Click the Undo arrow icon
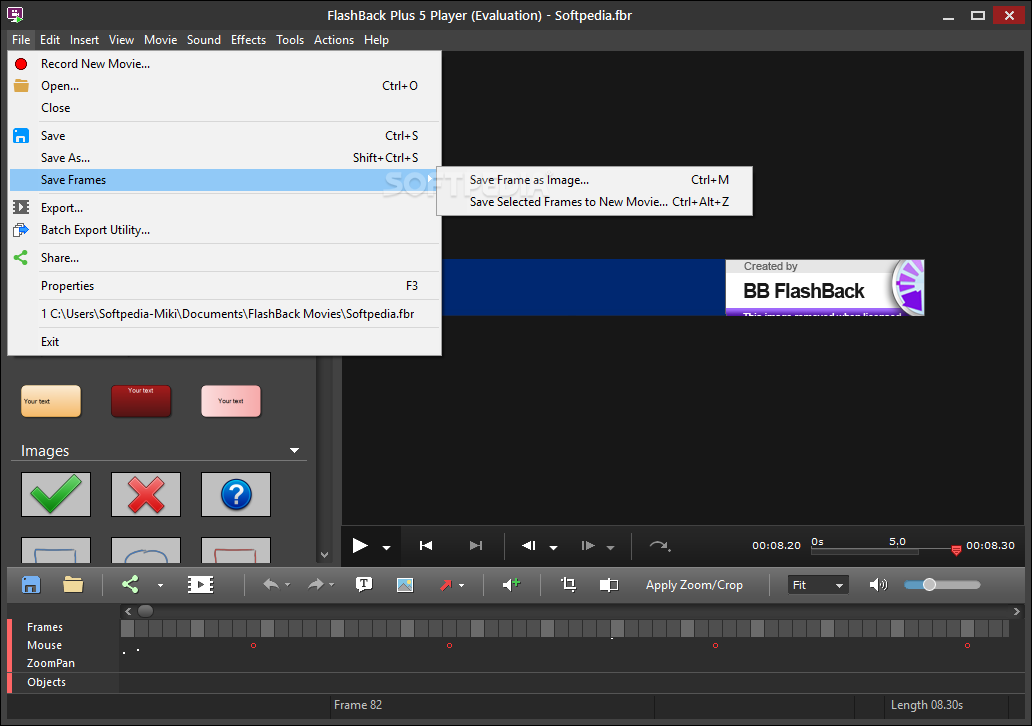The width and height of the screenshot is (1032, 726). 271,584
